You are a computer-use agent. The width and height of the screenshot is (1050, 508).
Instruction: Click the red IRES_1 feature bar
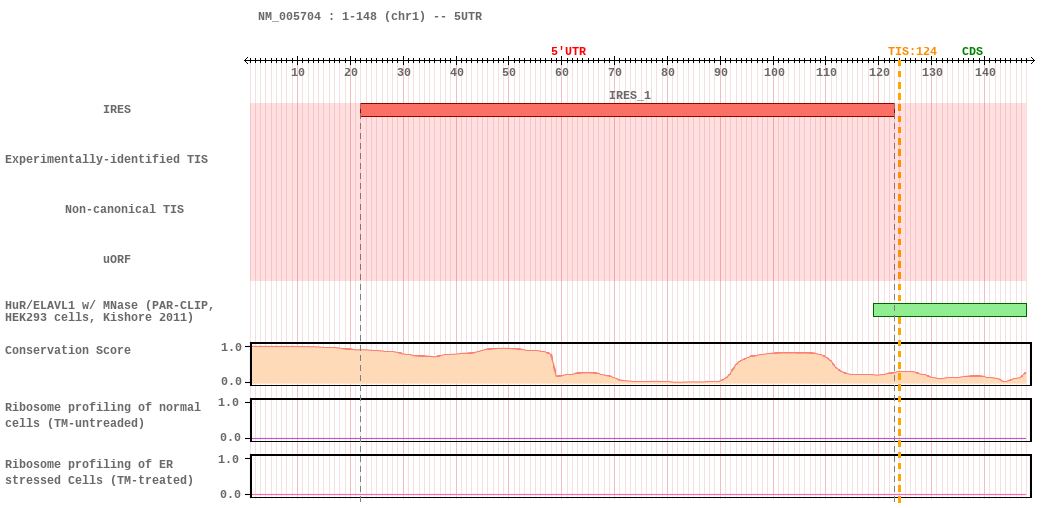coord(627,110)
